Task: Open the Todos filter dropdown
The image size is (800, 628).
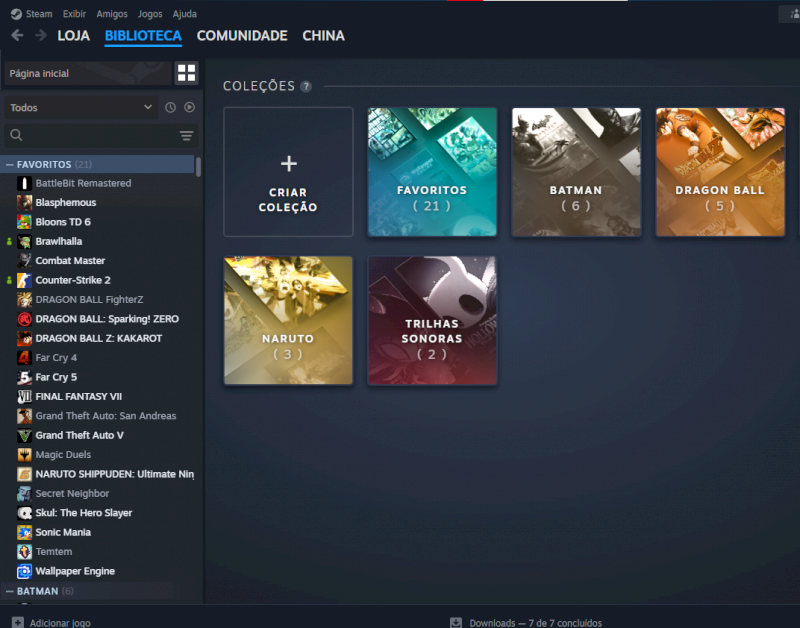Action: pyautogui.click(x=81, y=108)
